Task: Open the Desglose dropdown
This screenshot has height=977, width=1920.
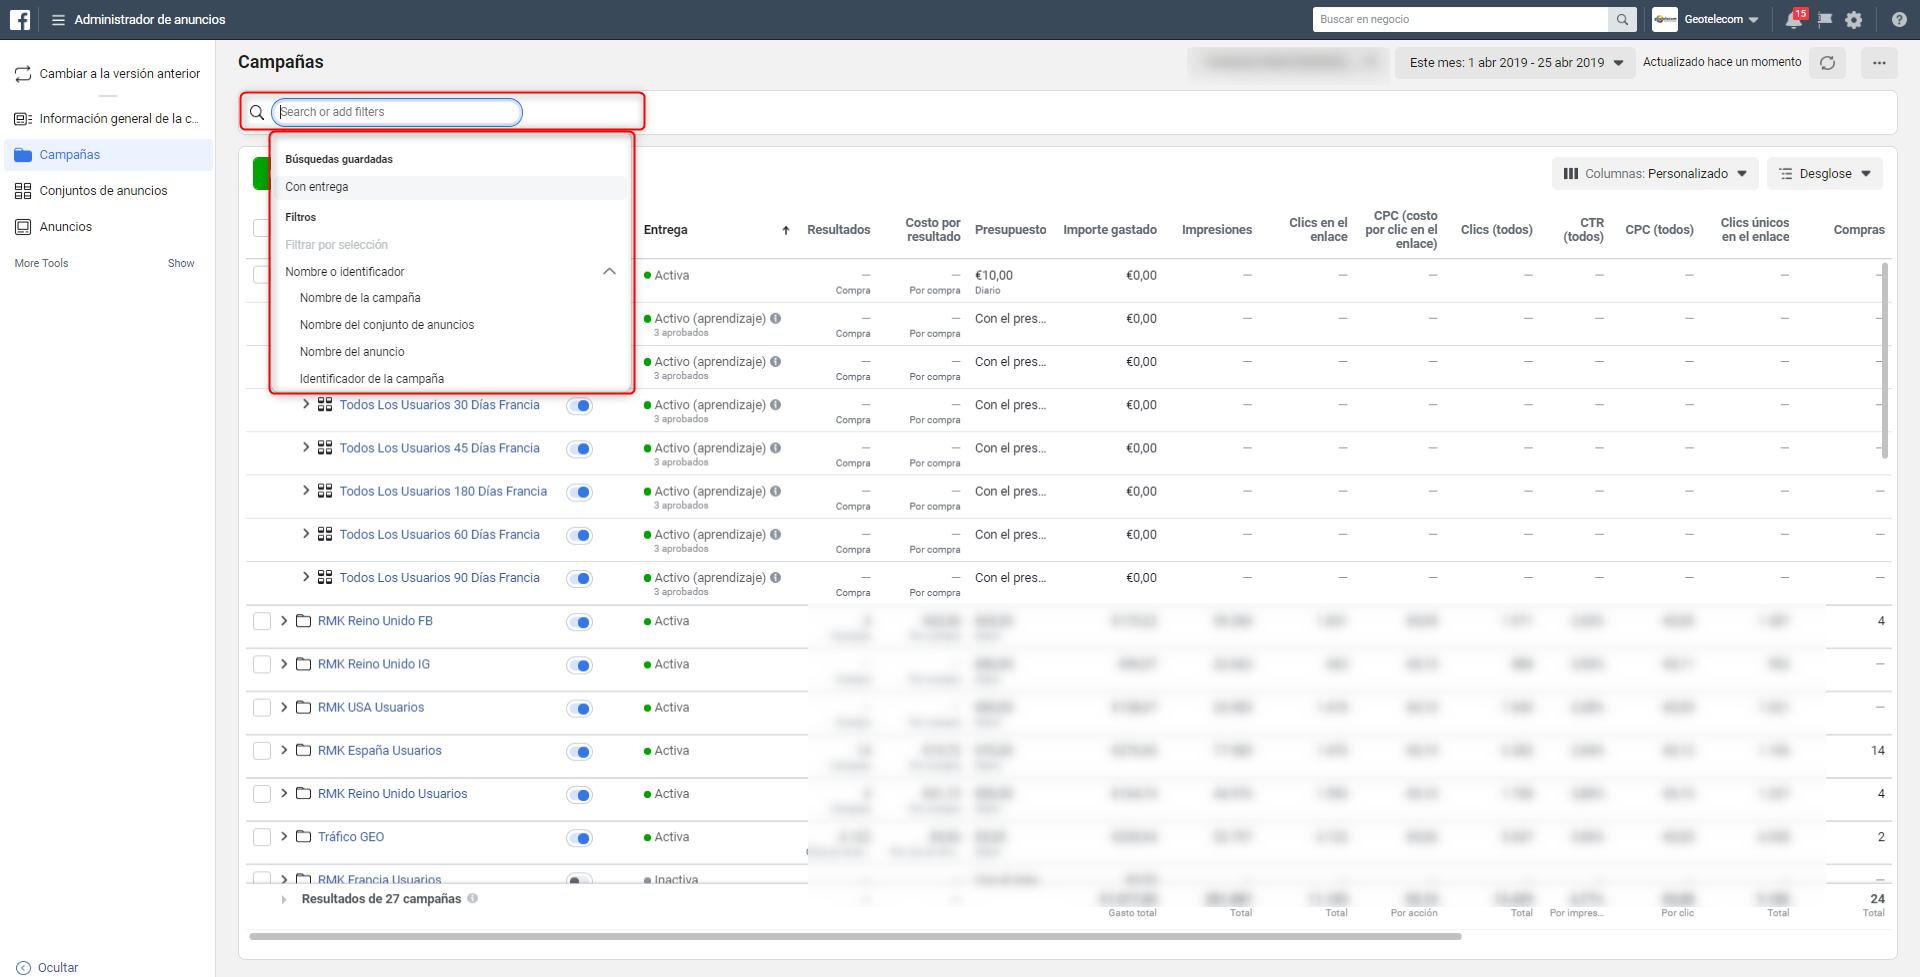Action: (x=1825, y=174)
